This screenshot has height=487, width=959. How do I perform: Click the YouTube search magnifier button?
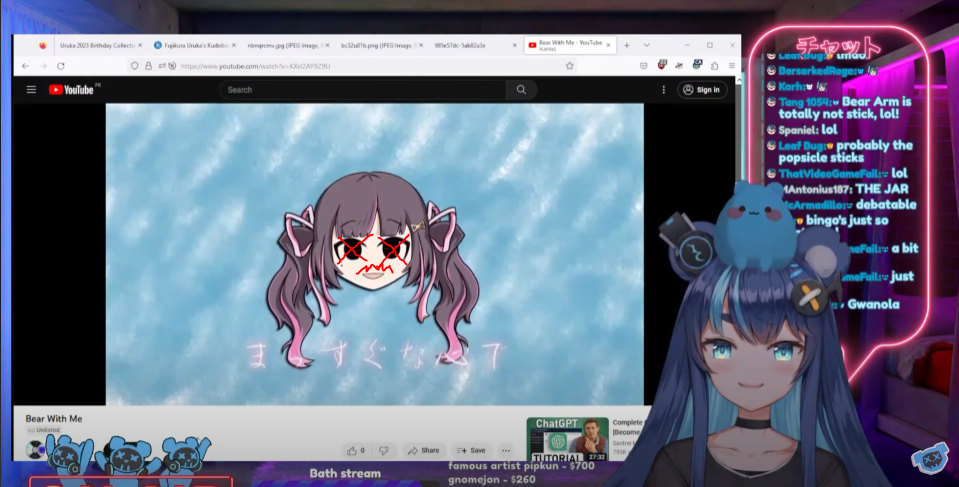tap(521, 89)
